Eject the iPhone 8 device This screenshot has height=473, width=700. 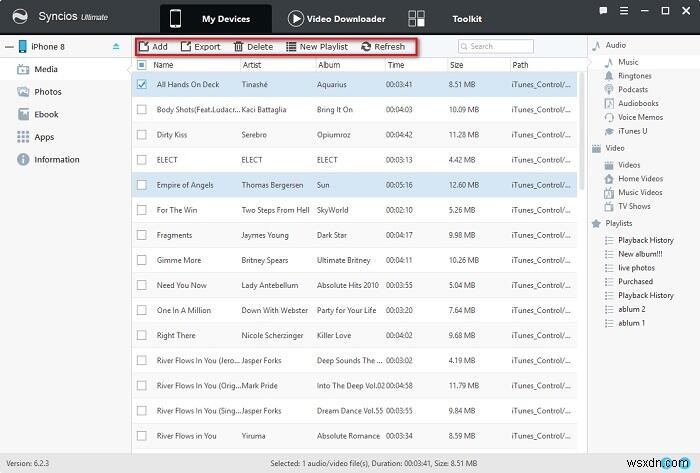point(116,46)
